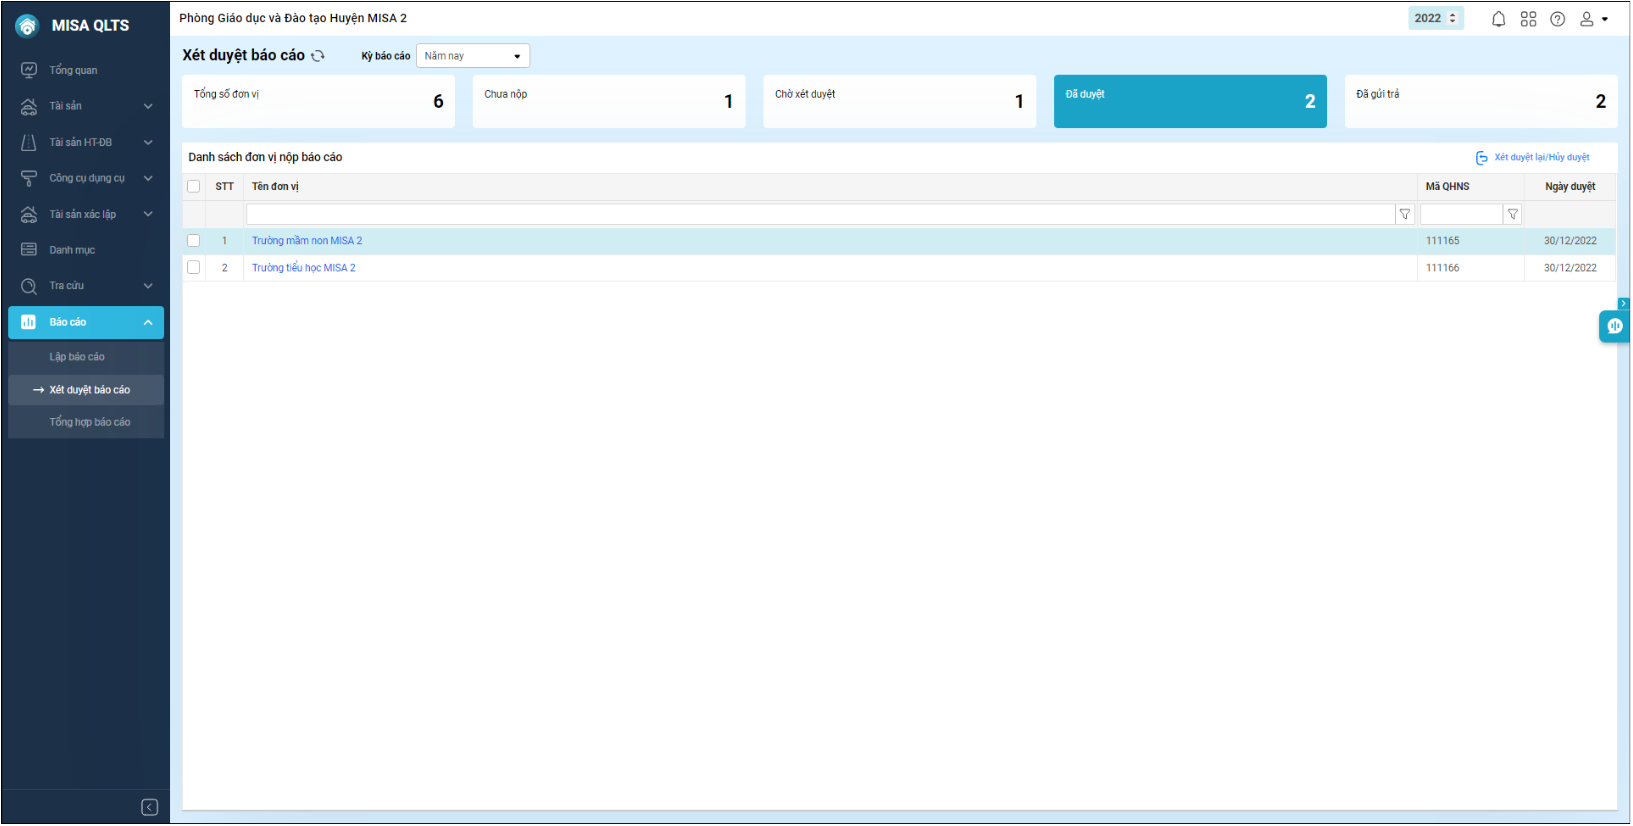The width and height of the screenshot is (1633, 826).
Task: Click the Mã QHNS filter input
Action: pos(1462,214)
